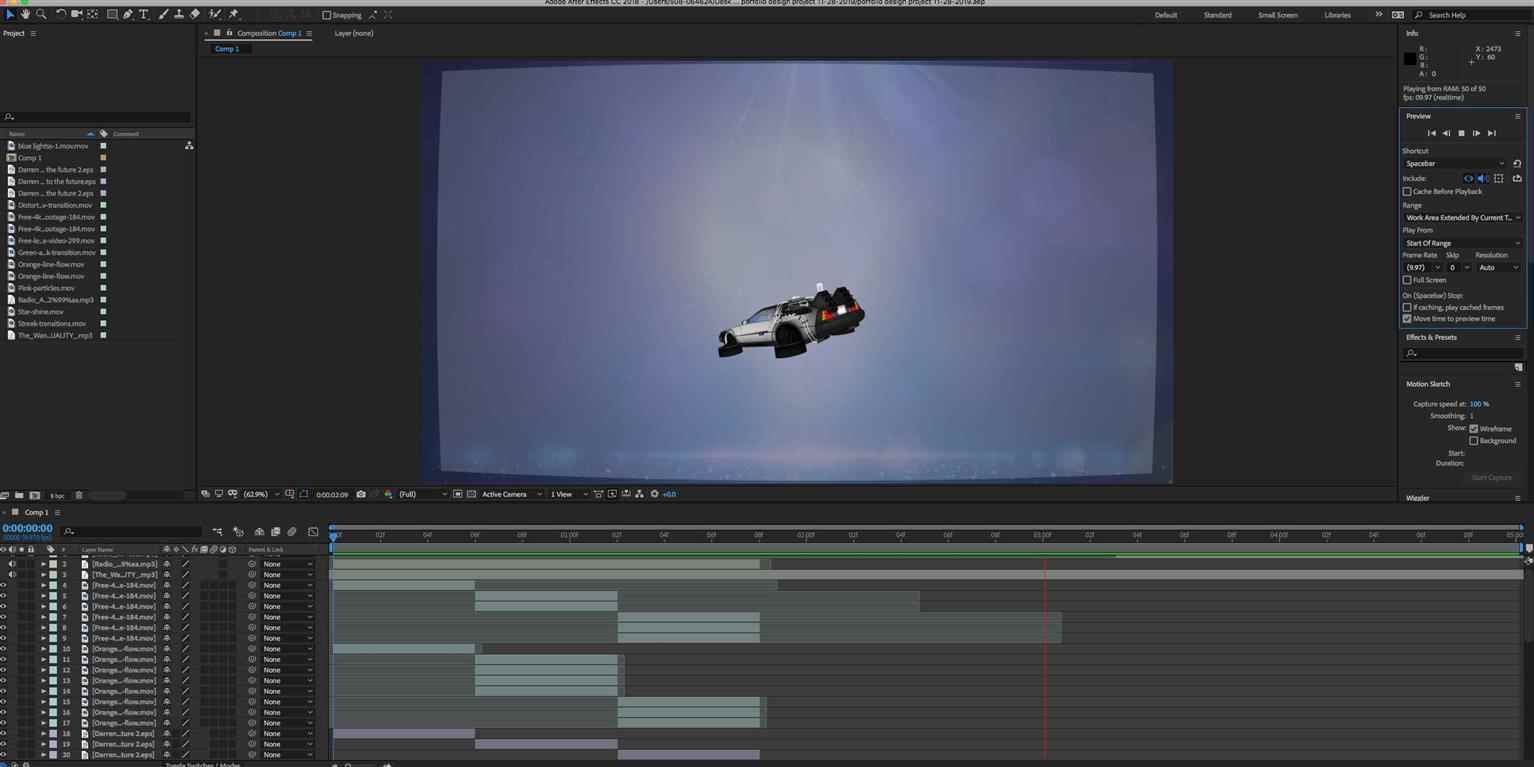This screenshot has height=767, width=1534.
Task: Switch to Default workspace
Action: tap(1166, 15)
